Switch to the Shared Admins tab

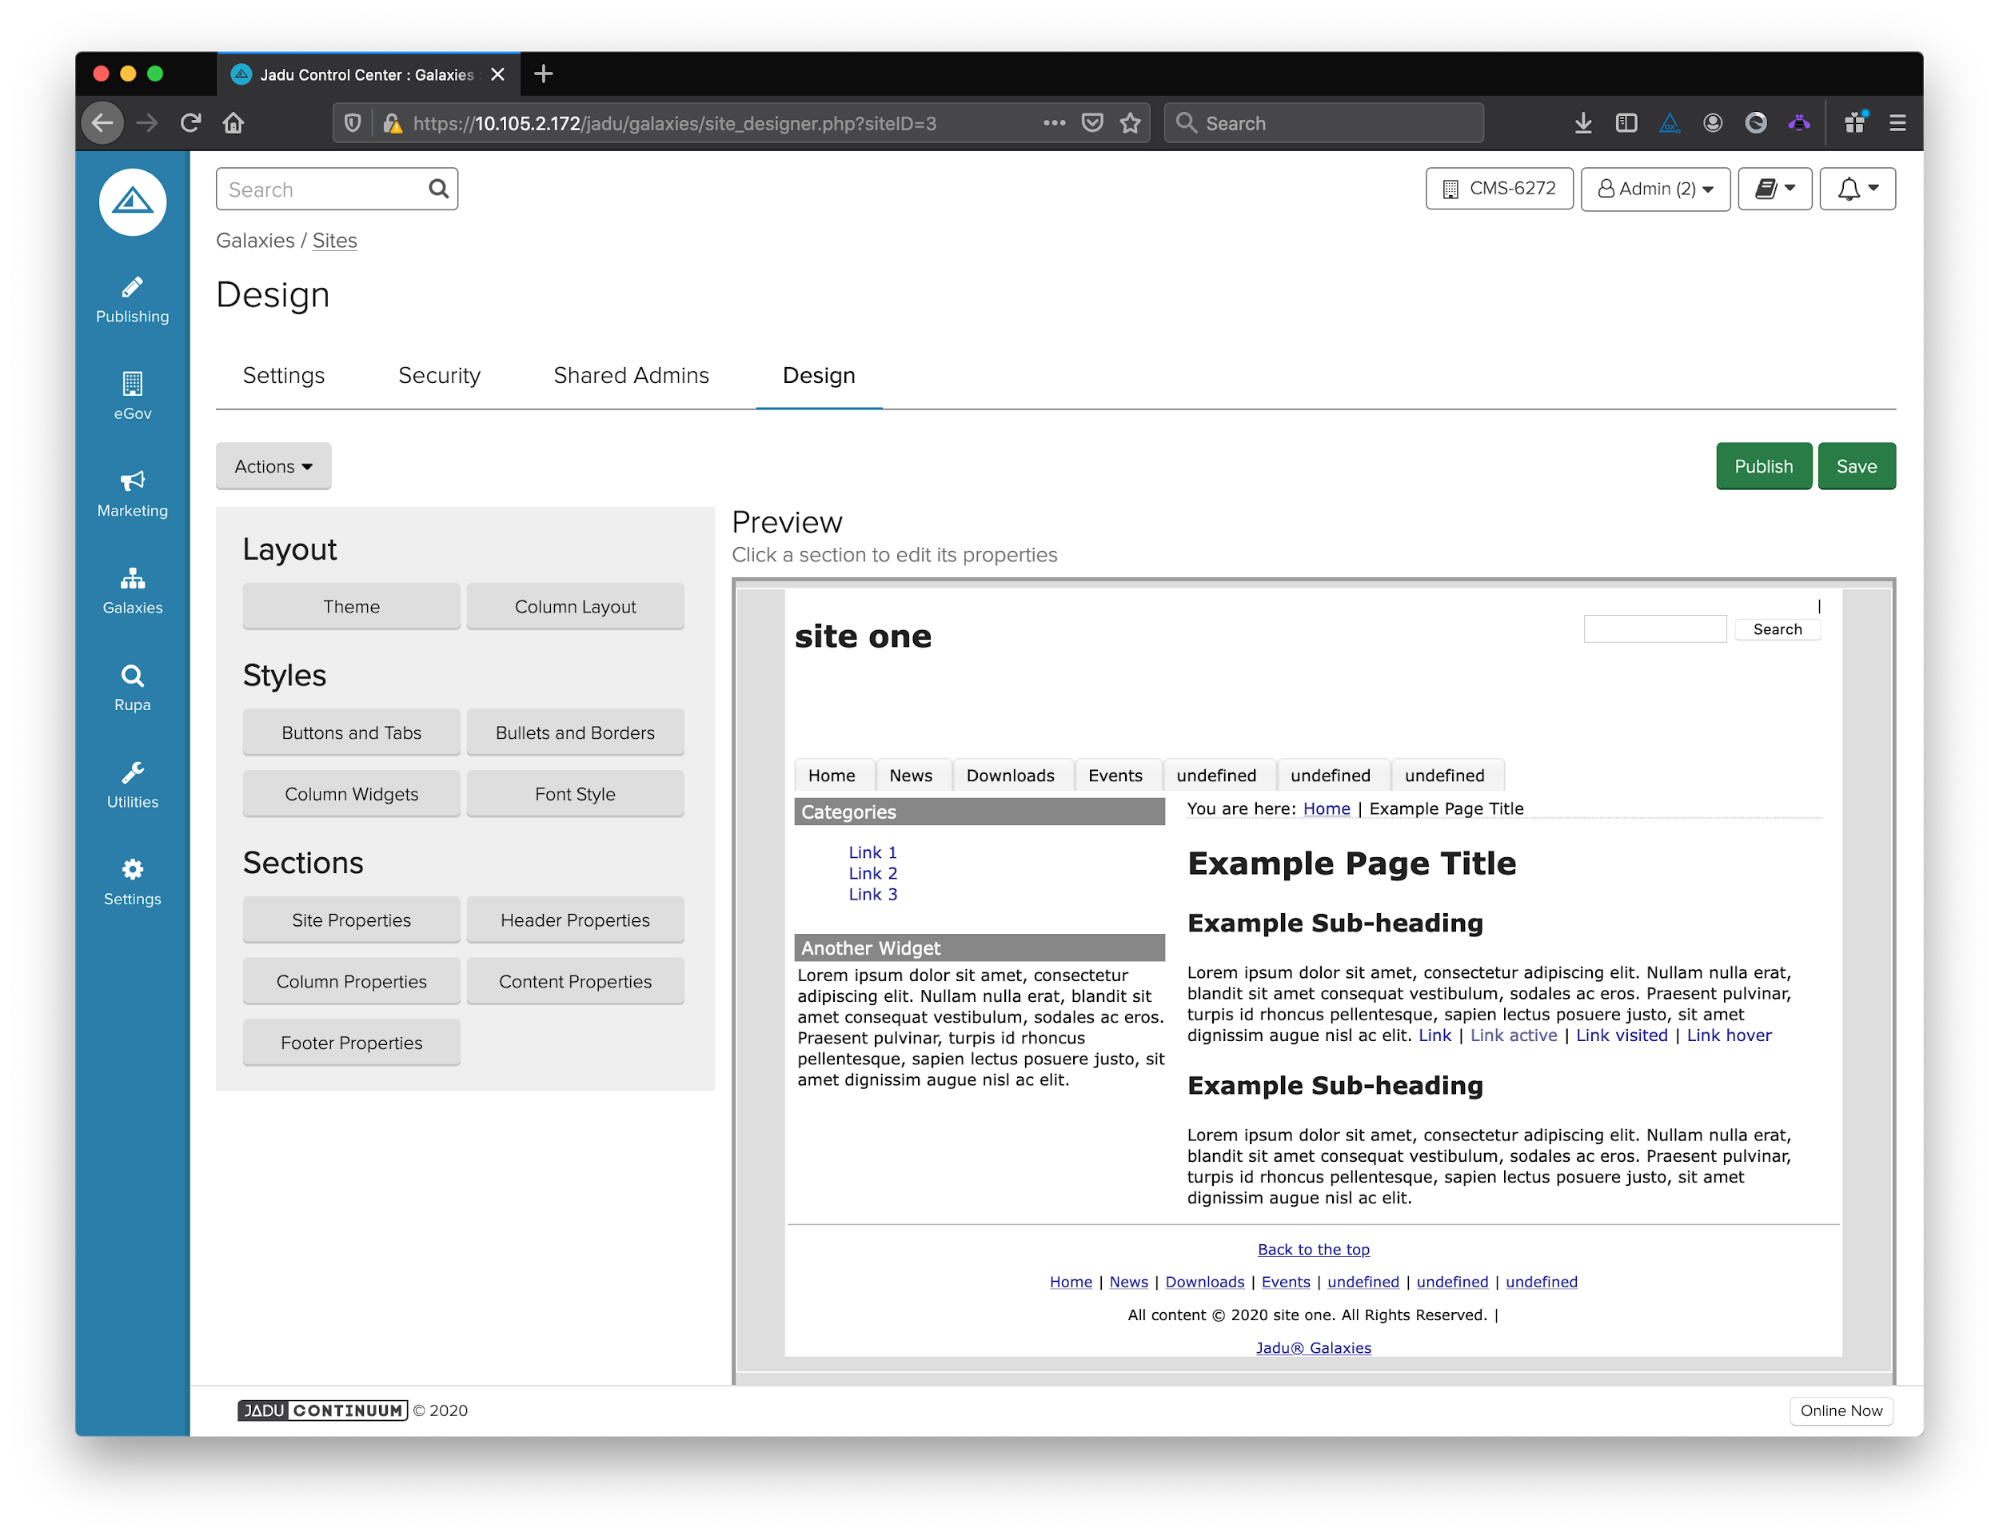pyautogui.click(x=631, y=376)
